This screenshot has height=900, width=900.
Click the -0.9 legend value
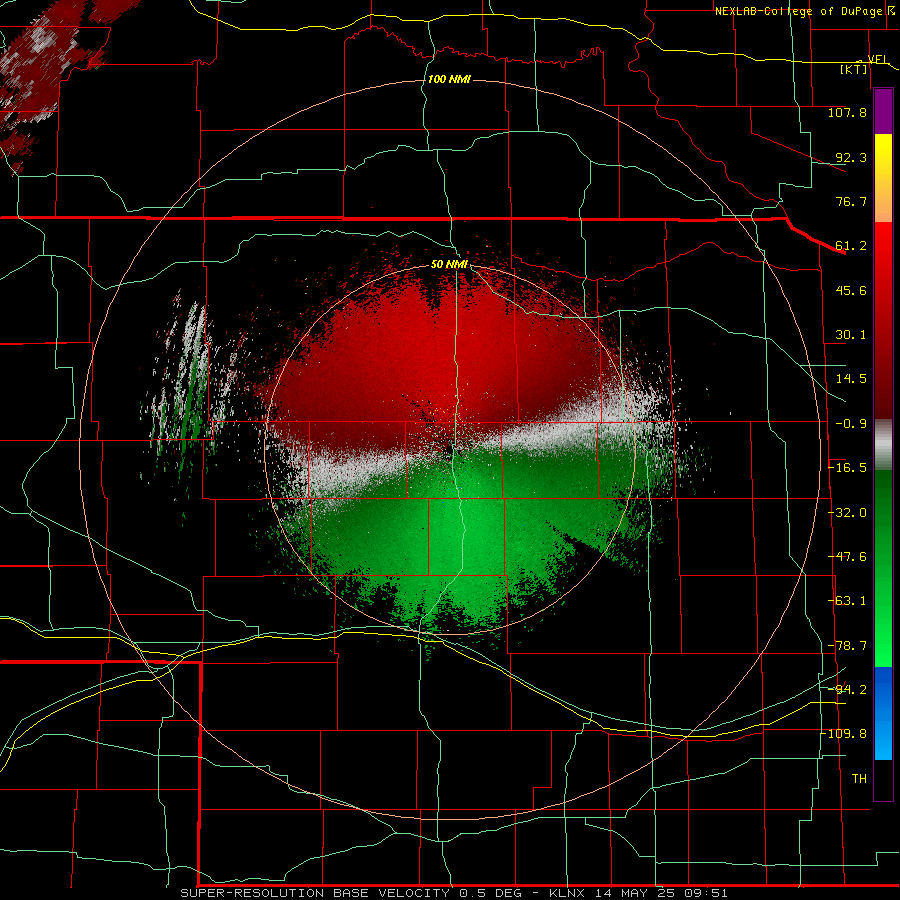pos(851,424)
